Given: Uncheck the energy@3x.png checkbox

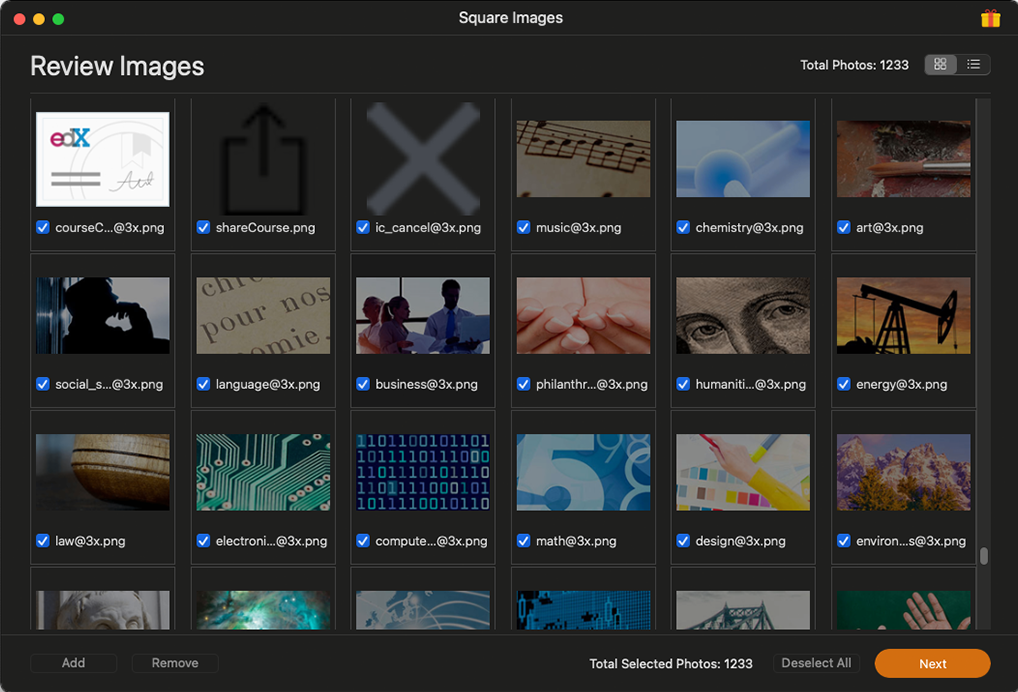Looking at the screenshot, I should (x=843, y=384).
